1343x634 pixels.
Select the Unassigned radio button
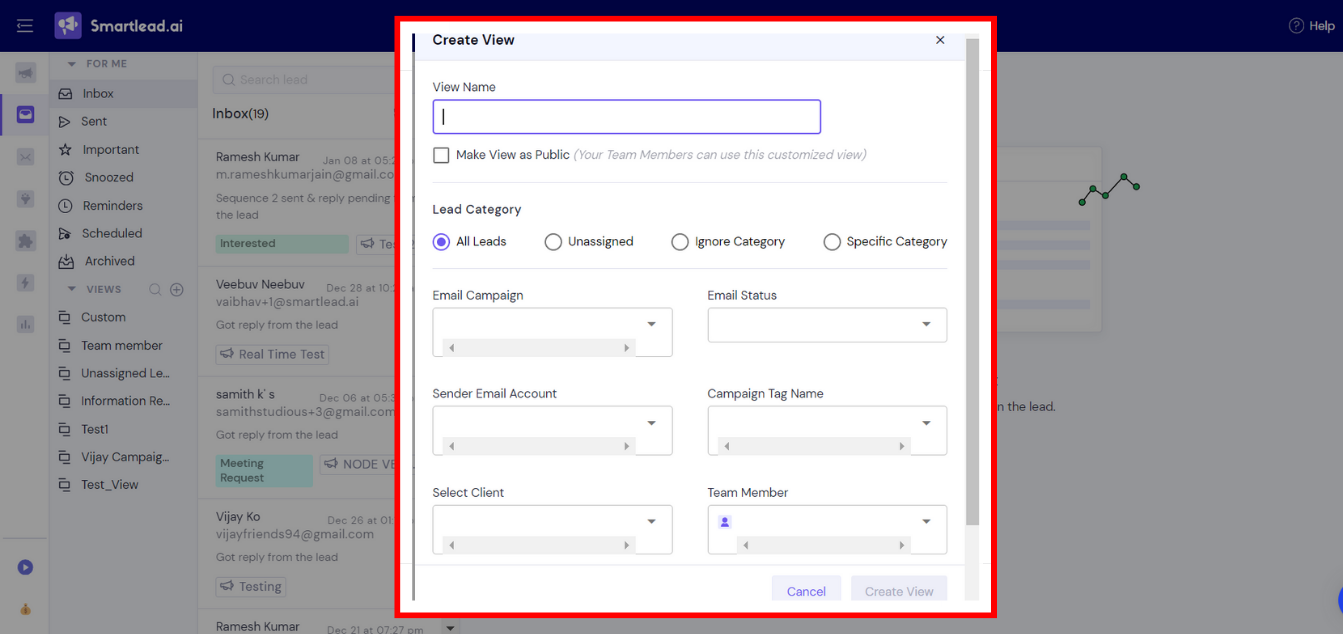[x=553, y=241]
